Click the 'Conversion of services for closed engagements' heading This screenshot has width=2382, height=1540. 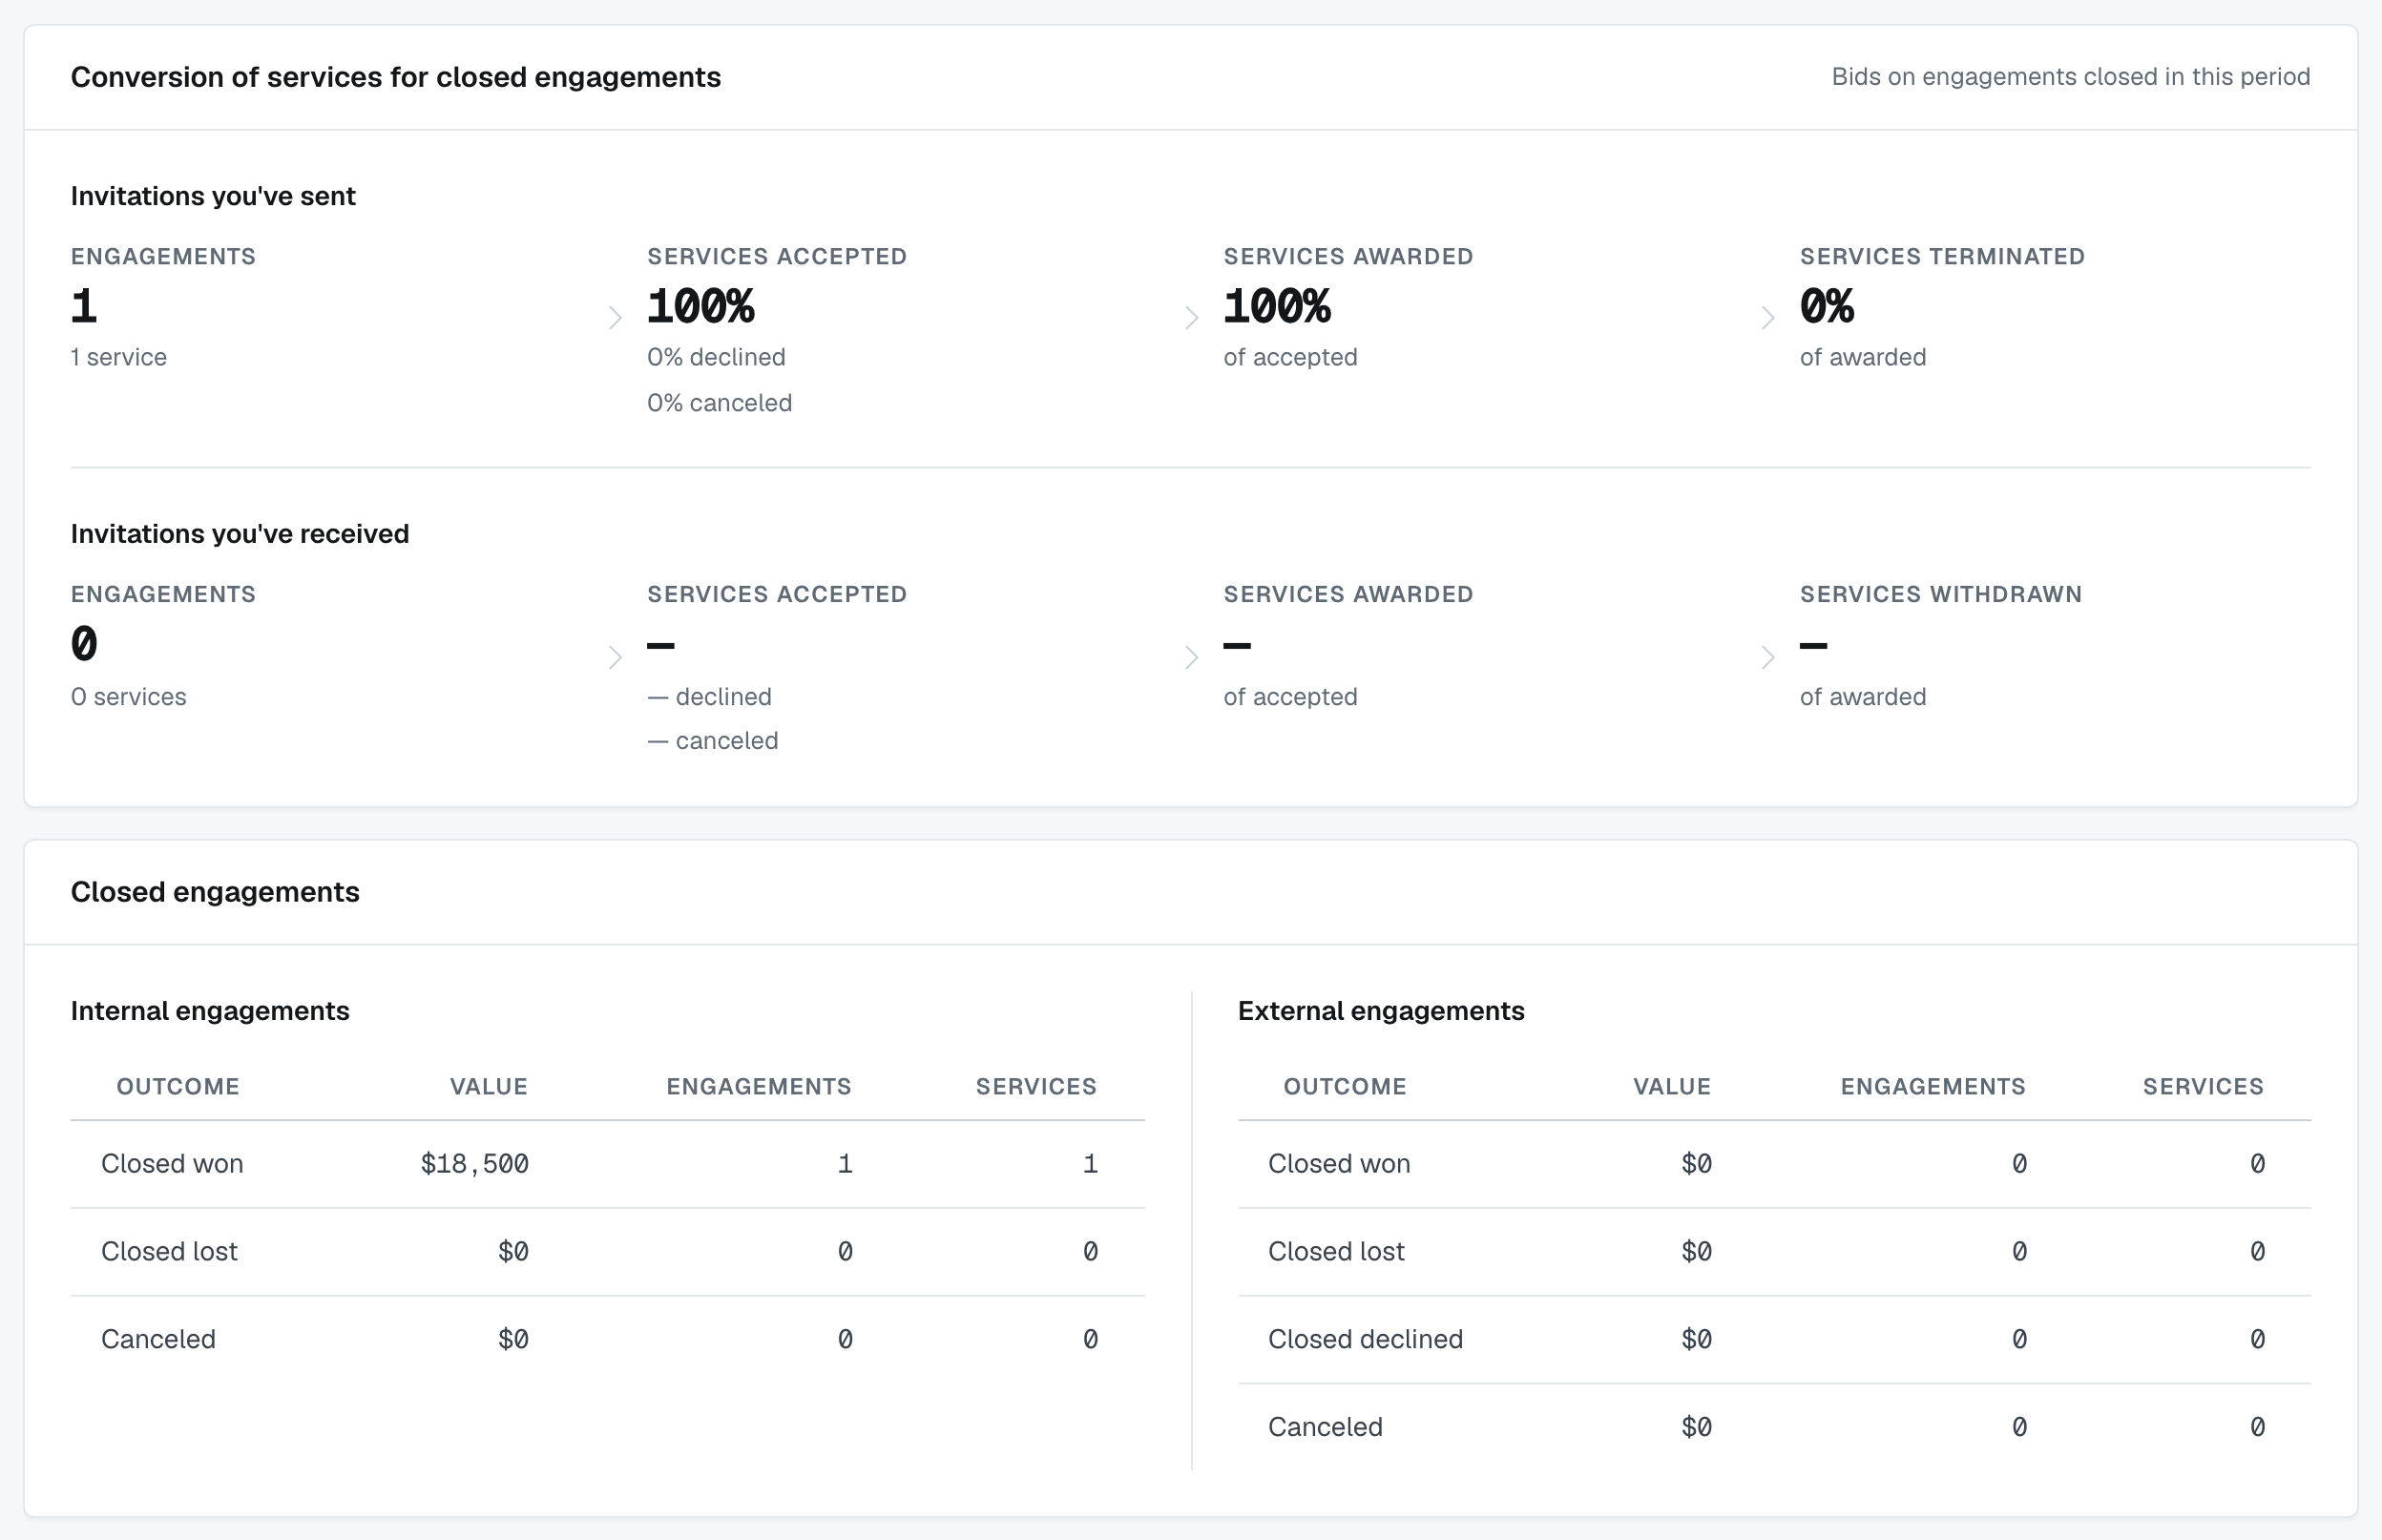point(395,77)
